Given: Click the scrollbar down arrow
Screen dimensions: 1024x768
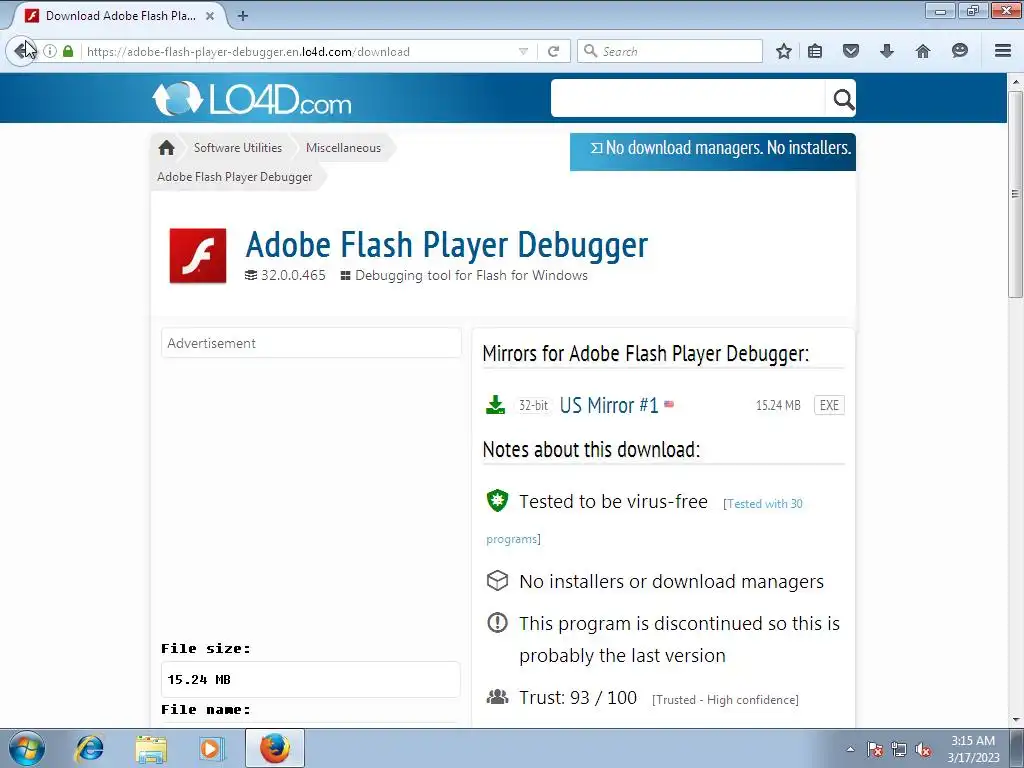Looking at the screenshot, I should pyautogui.click(x=1015, y=720).
